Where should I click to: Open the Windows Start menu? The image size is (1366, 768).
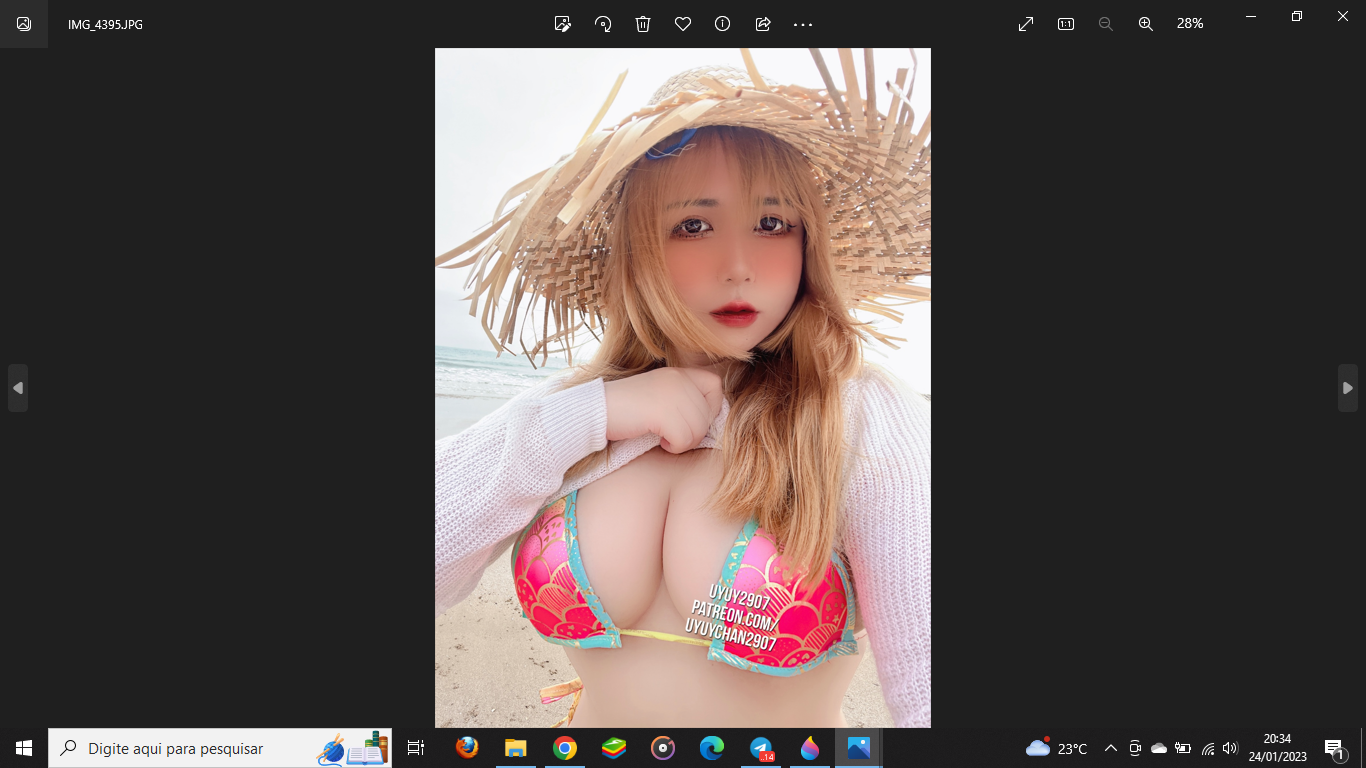pos(24,748)
